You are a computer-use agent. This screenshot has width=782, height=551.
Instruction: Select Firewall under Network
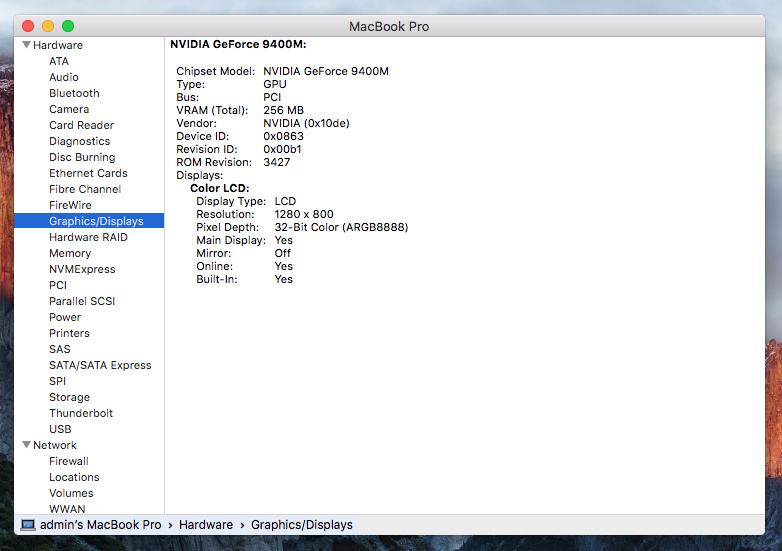(69, 461)
